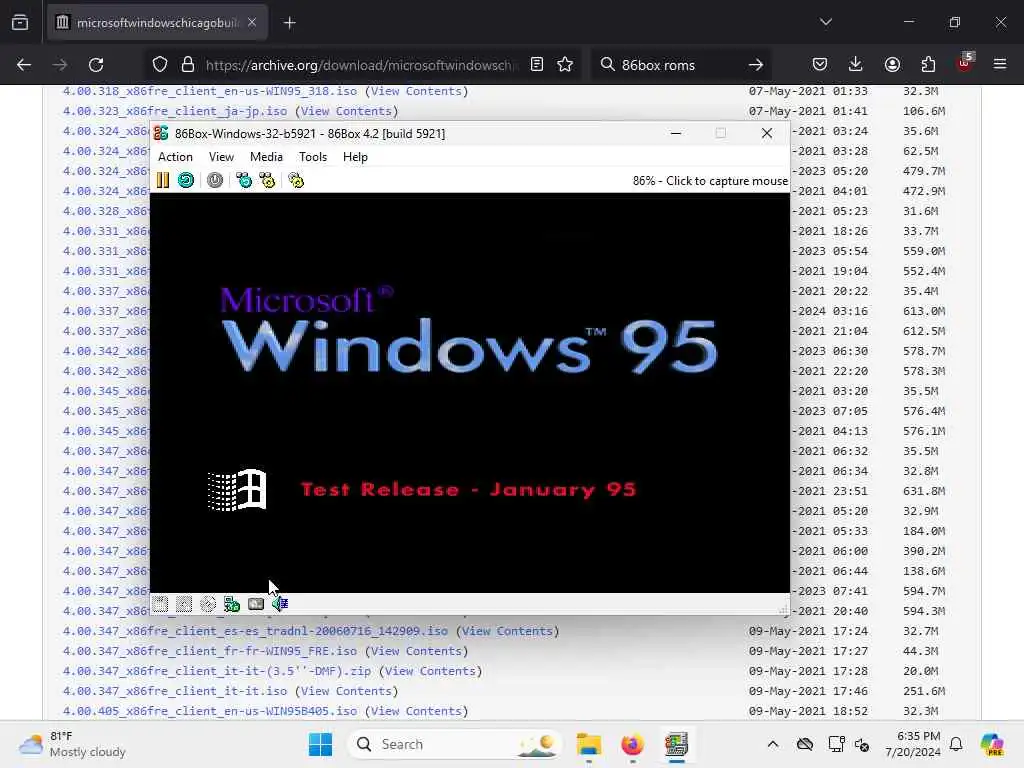
Task: Click the 86Box emulated screen to capture mouse
Action: point(470,392)
